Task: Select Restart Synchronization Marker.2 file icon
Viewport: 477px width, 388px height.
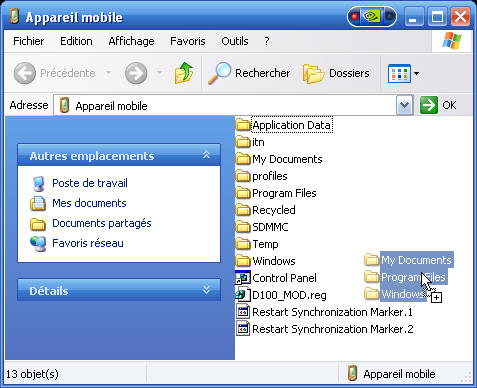Action: tap(243, 329)
